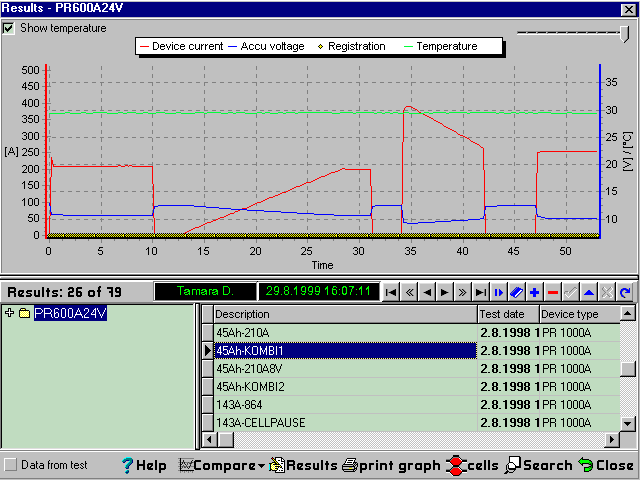The width and height of the screenshot is (640, 480).
Task: Click the refresh data navigator button
Action: pyautogui.click(x=625, y=292)
